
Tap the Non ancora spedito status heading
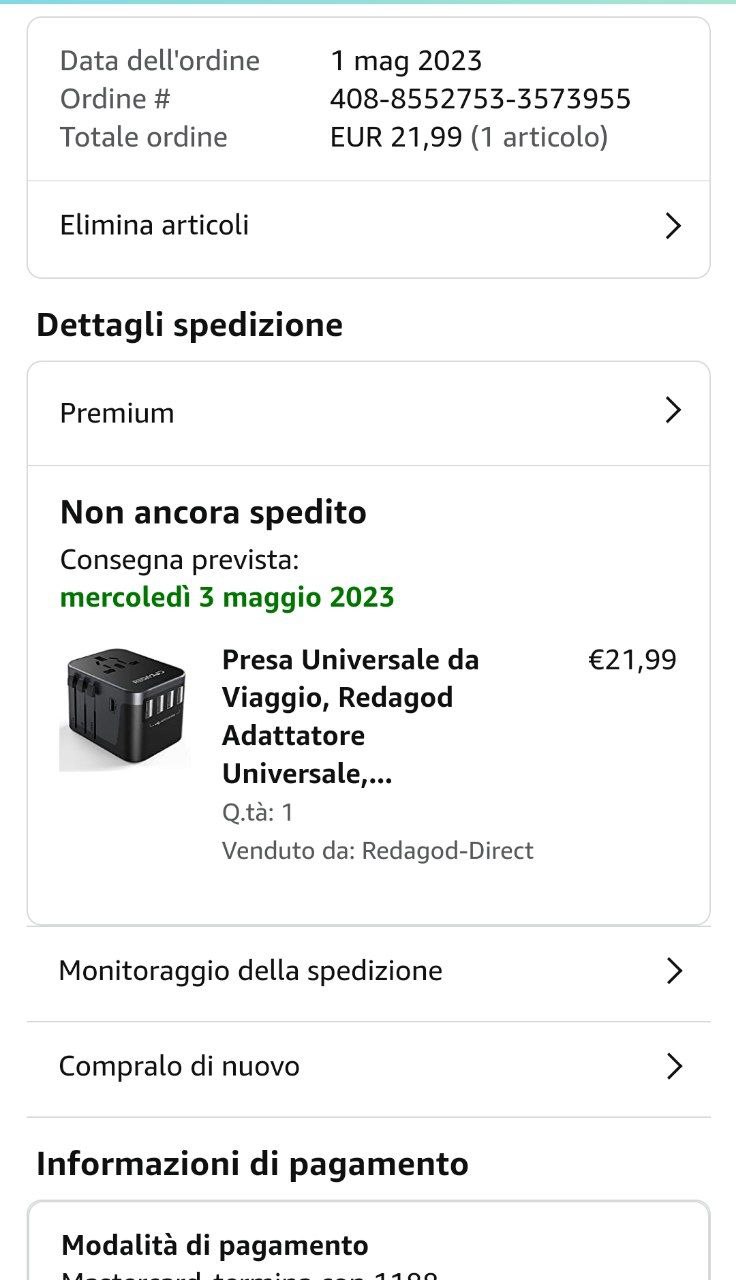(x=213, y=512)
